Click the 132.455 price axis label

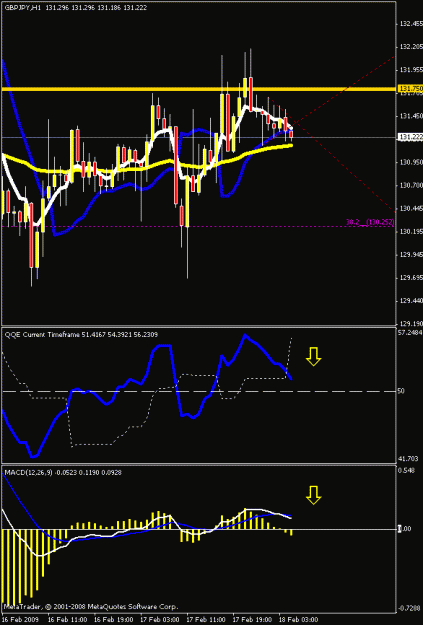point(411,24)
